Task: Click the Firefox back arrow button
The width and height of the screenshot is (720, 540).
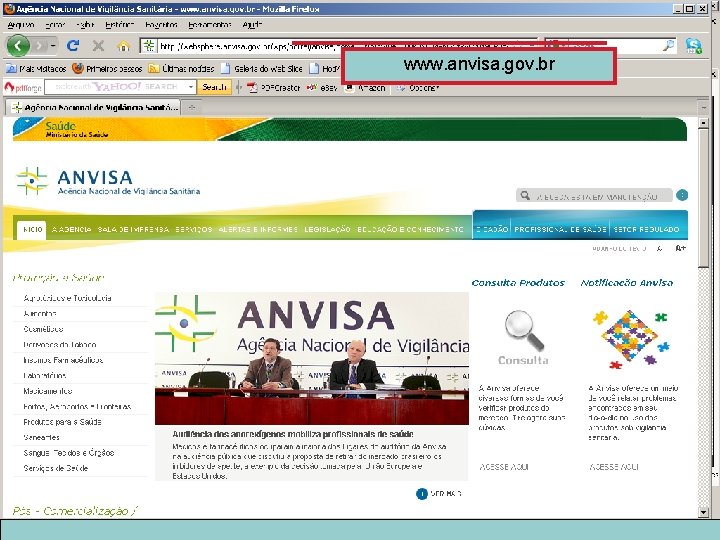Action: (18, 45)
